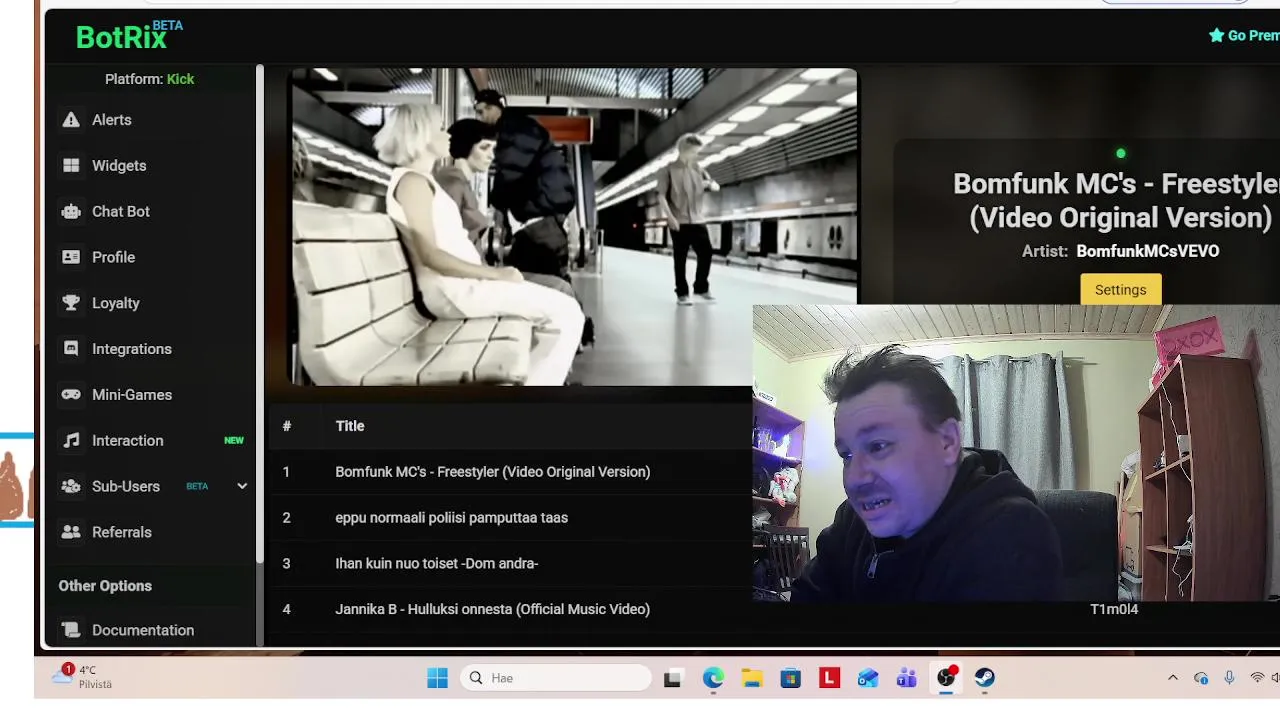Click the Profile card icon in sidebar
The image size is (1280, 720).
pos(71,257)
